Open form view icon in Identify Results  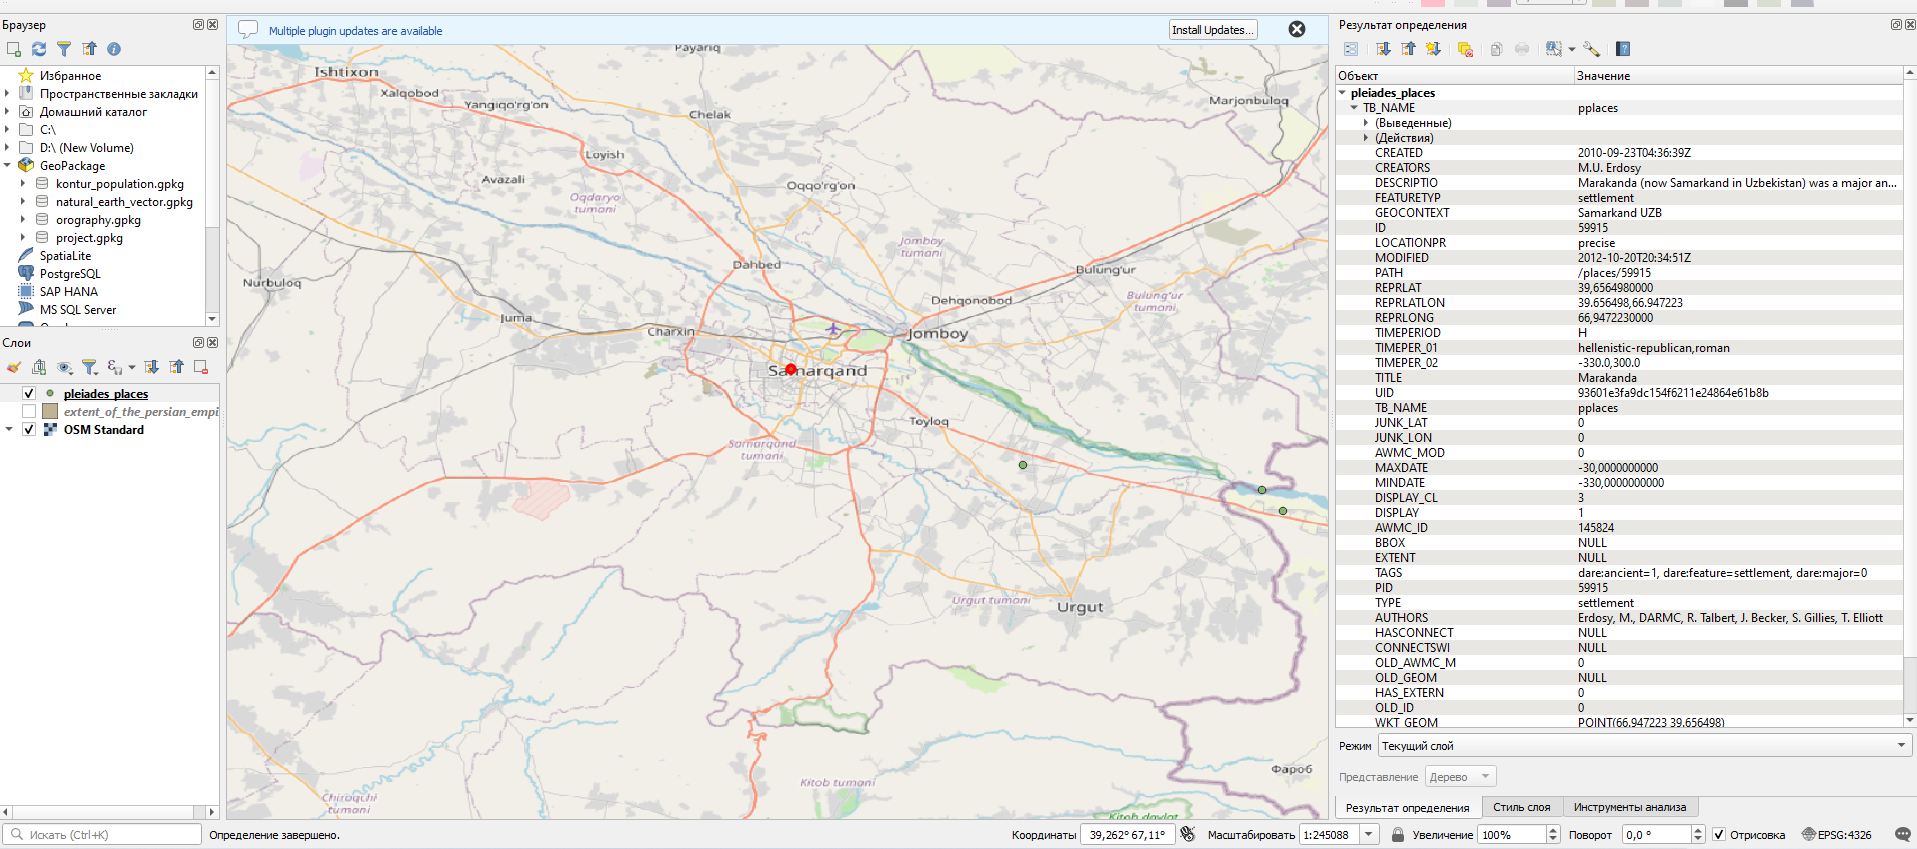(x=1351, y=49)
